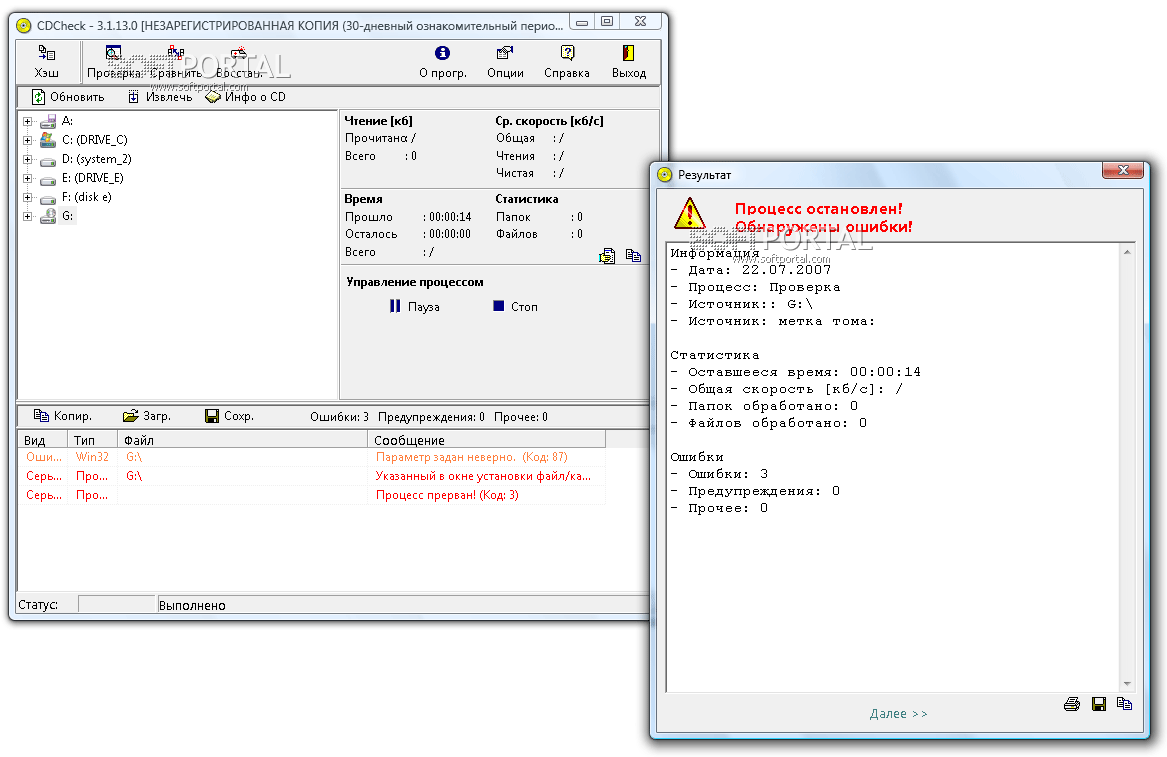Open О прогр. (About) info icon
This screenshot has height=757, width=1167.
coord(442,61)
